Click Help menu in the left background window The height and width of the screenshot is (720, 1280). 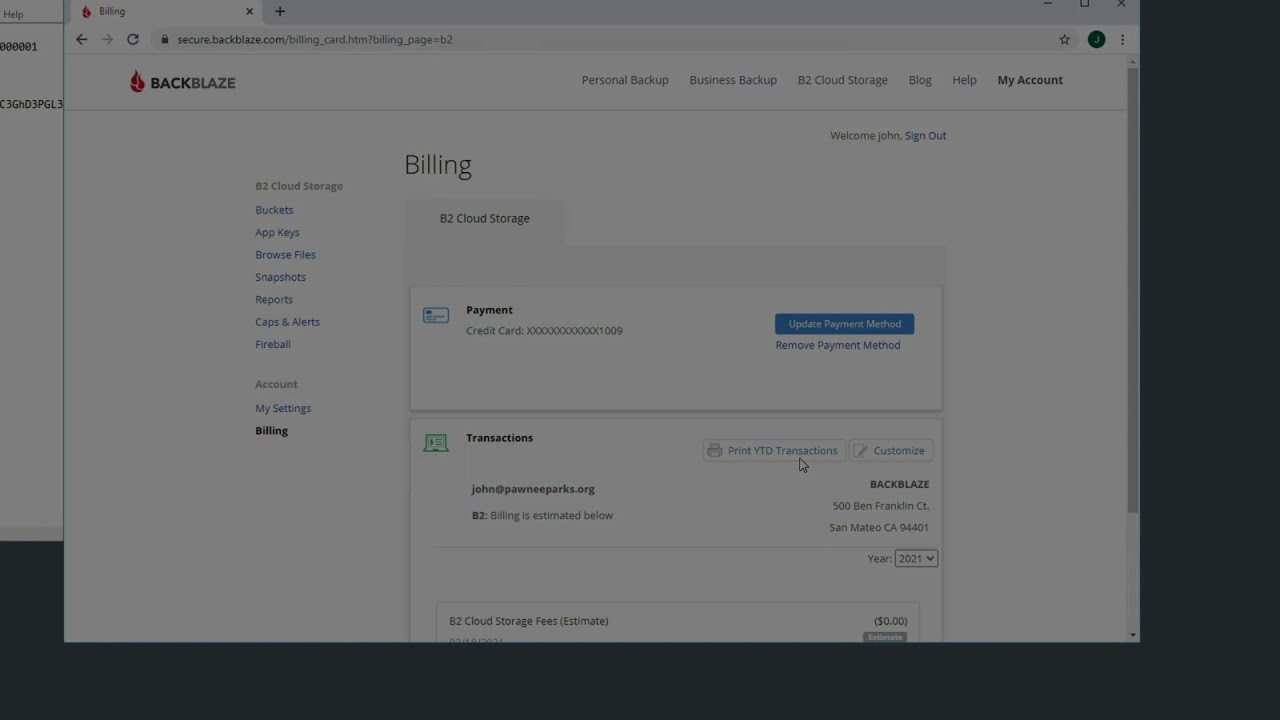(x=13, y=14)
